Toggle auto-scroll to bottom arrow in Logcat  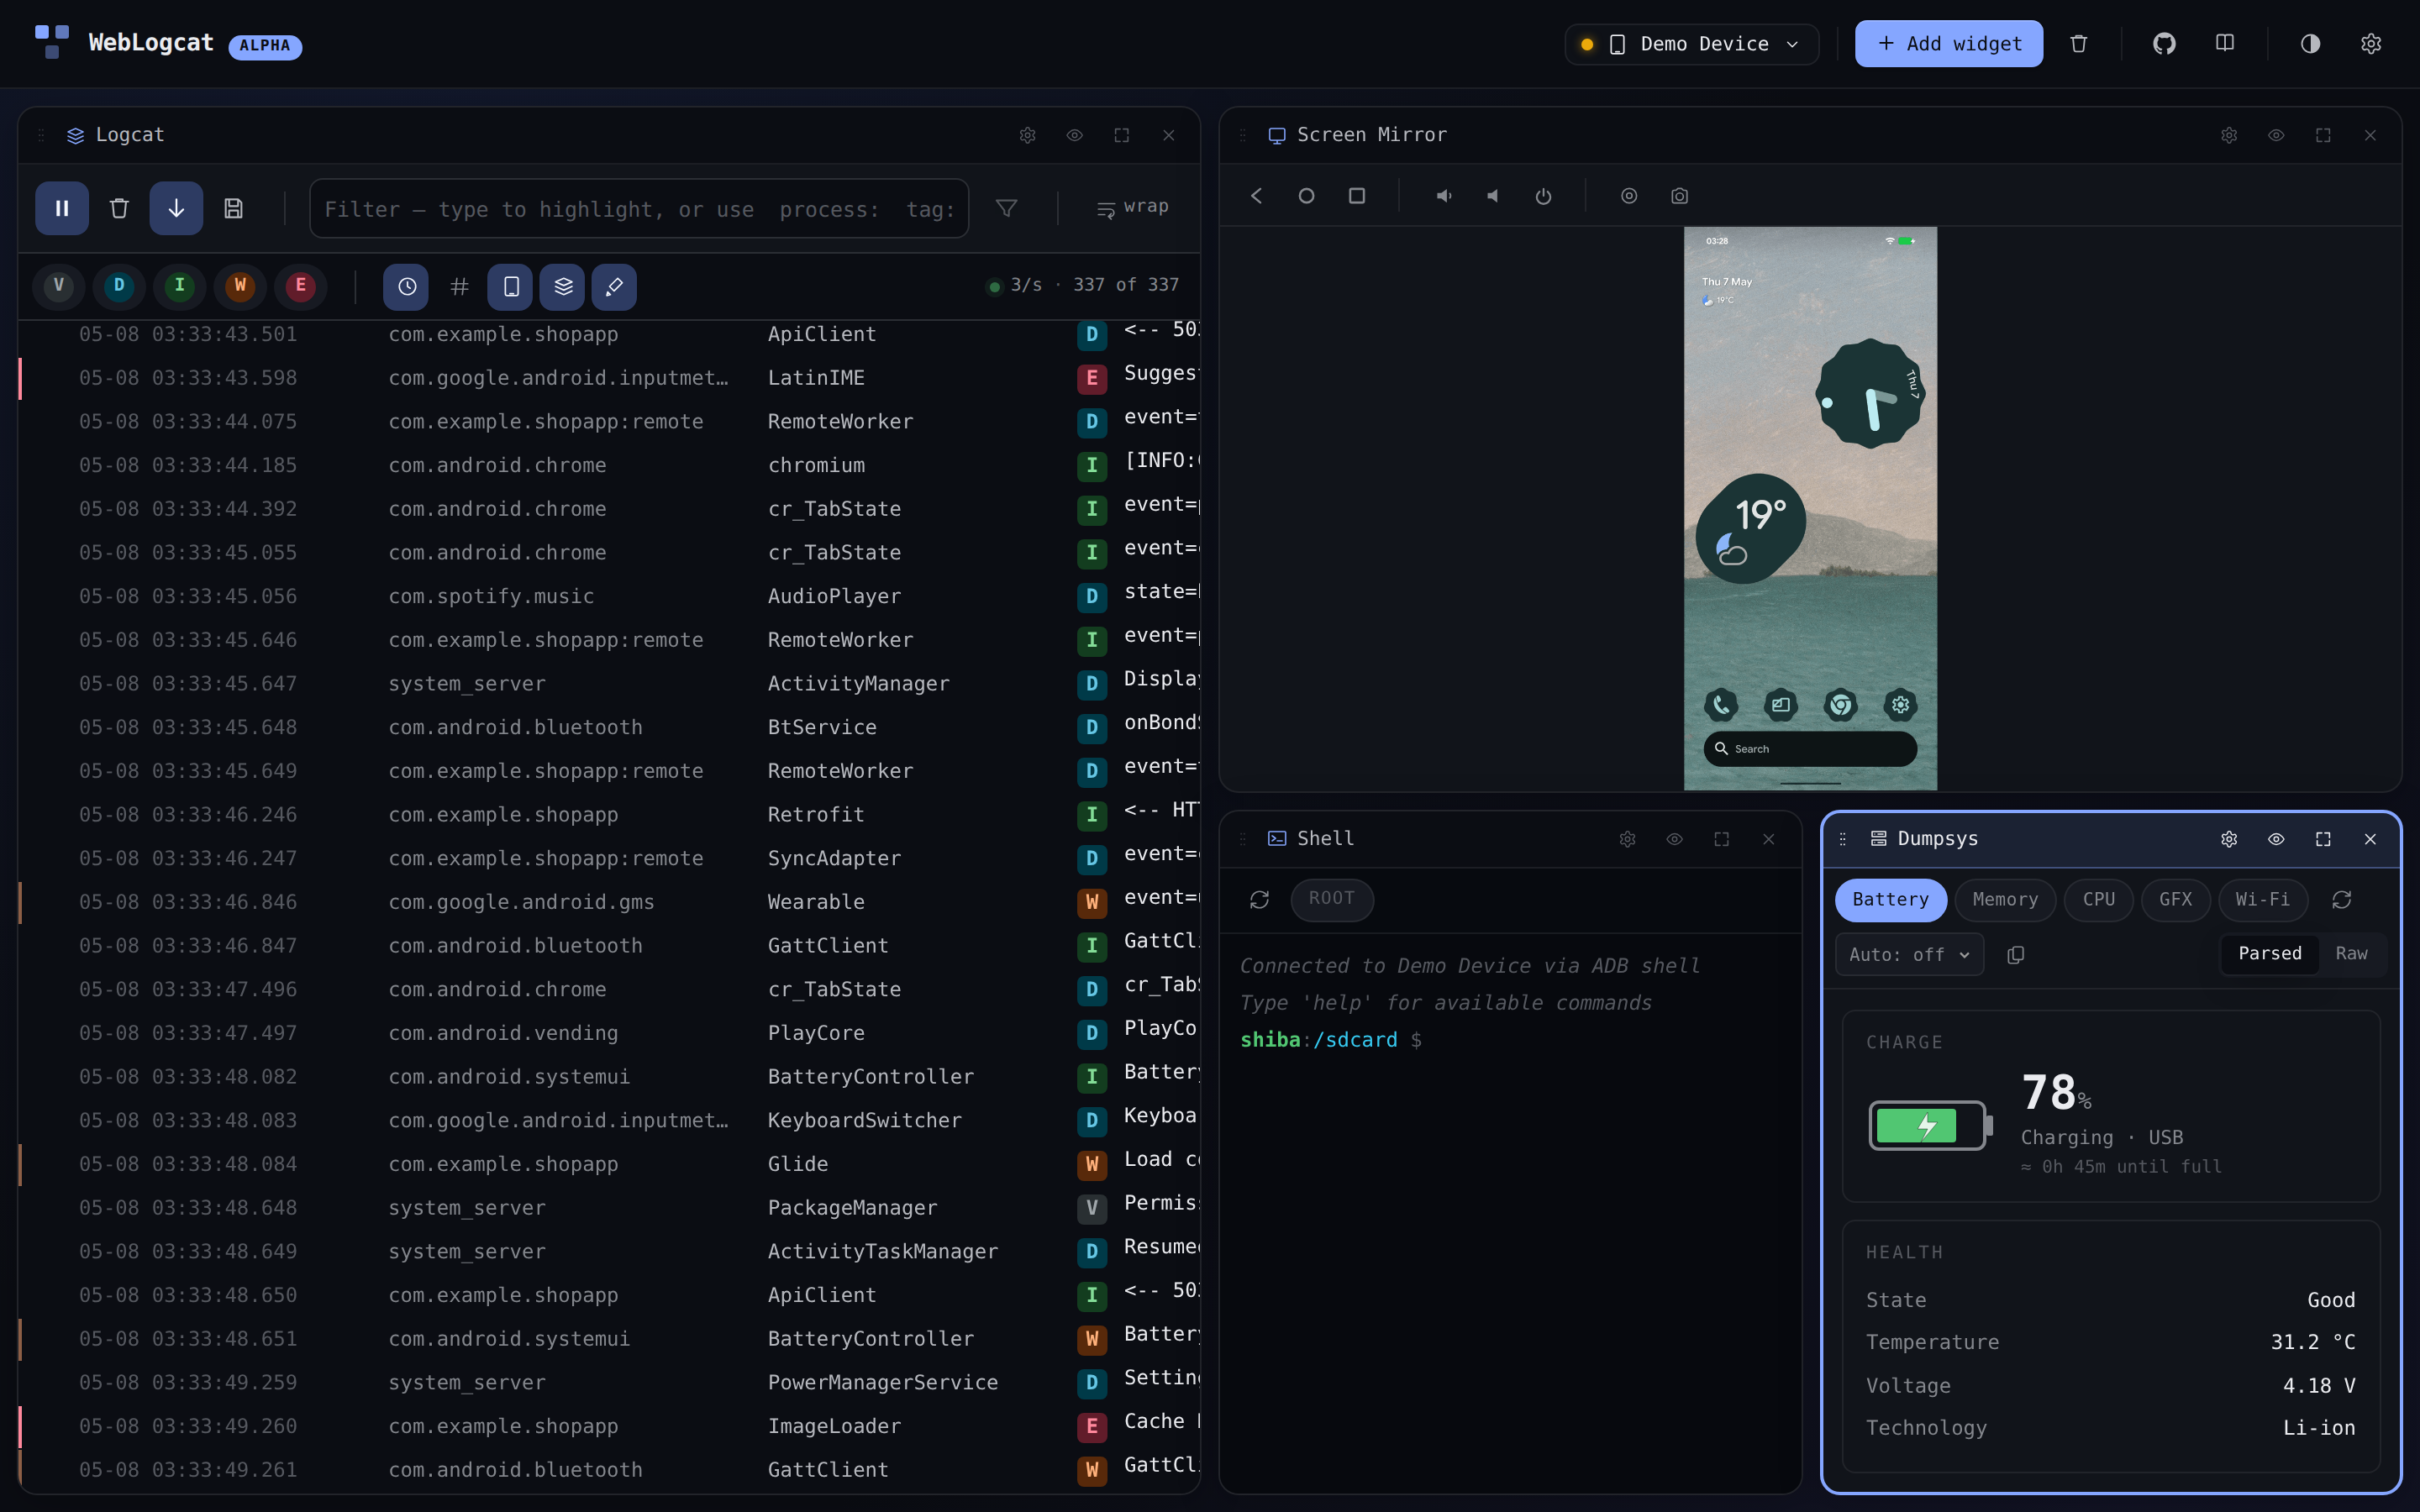176,208
